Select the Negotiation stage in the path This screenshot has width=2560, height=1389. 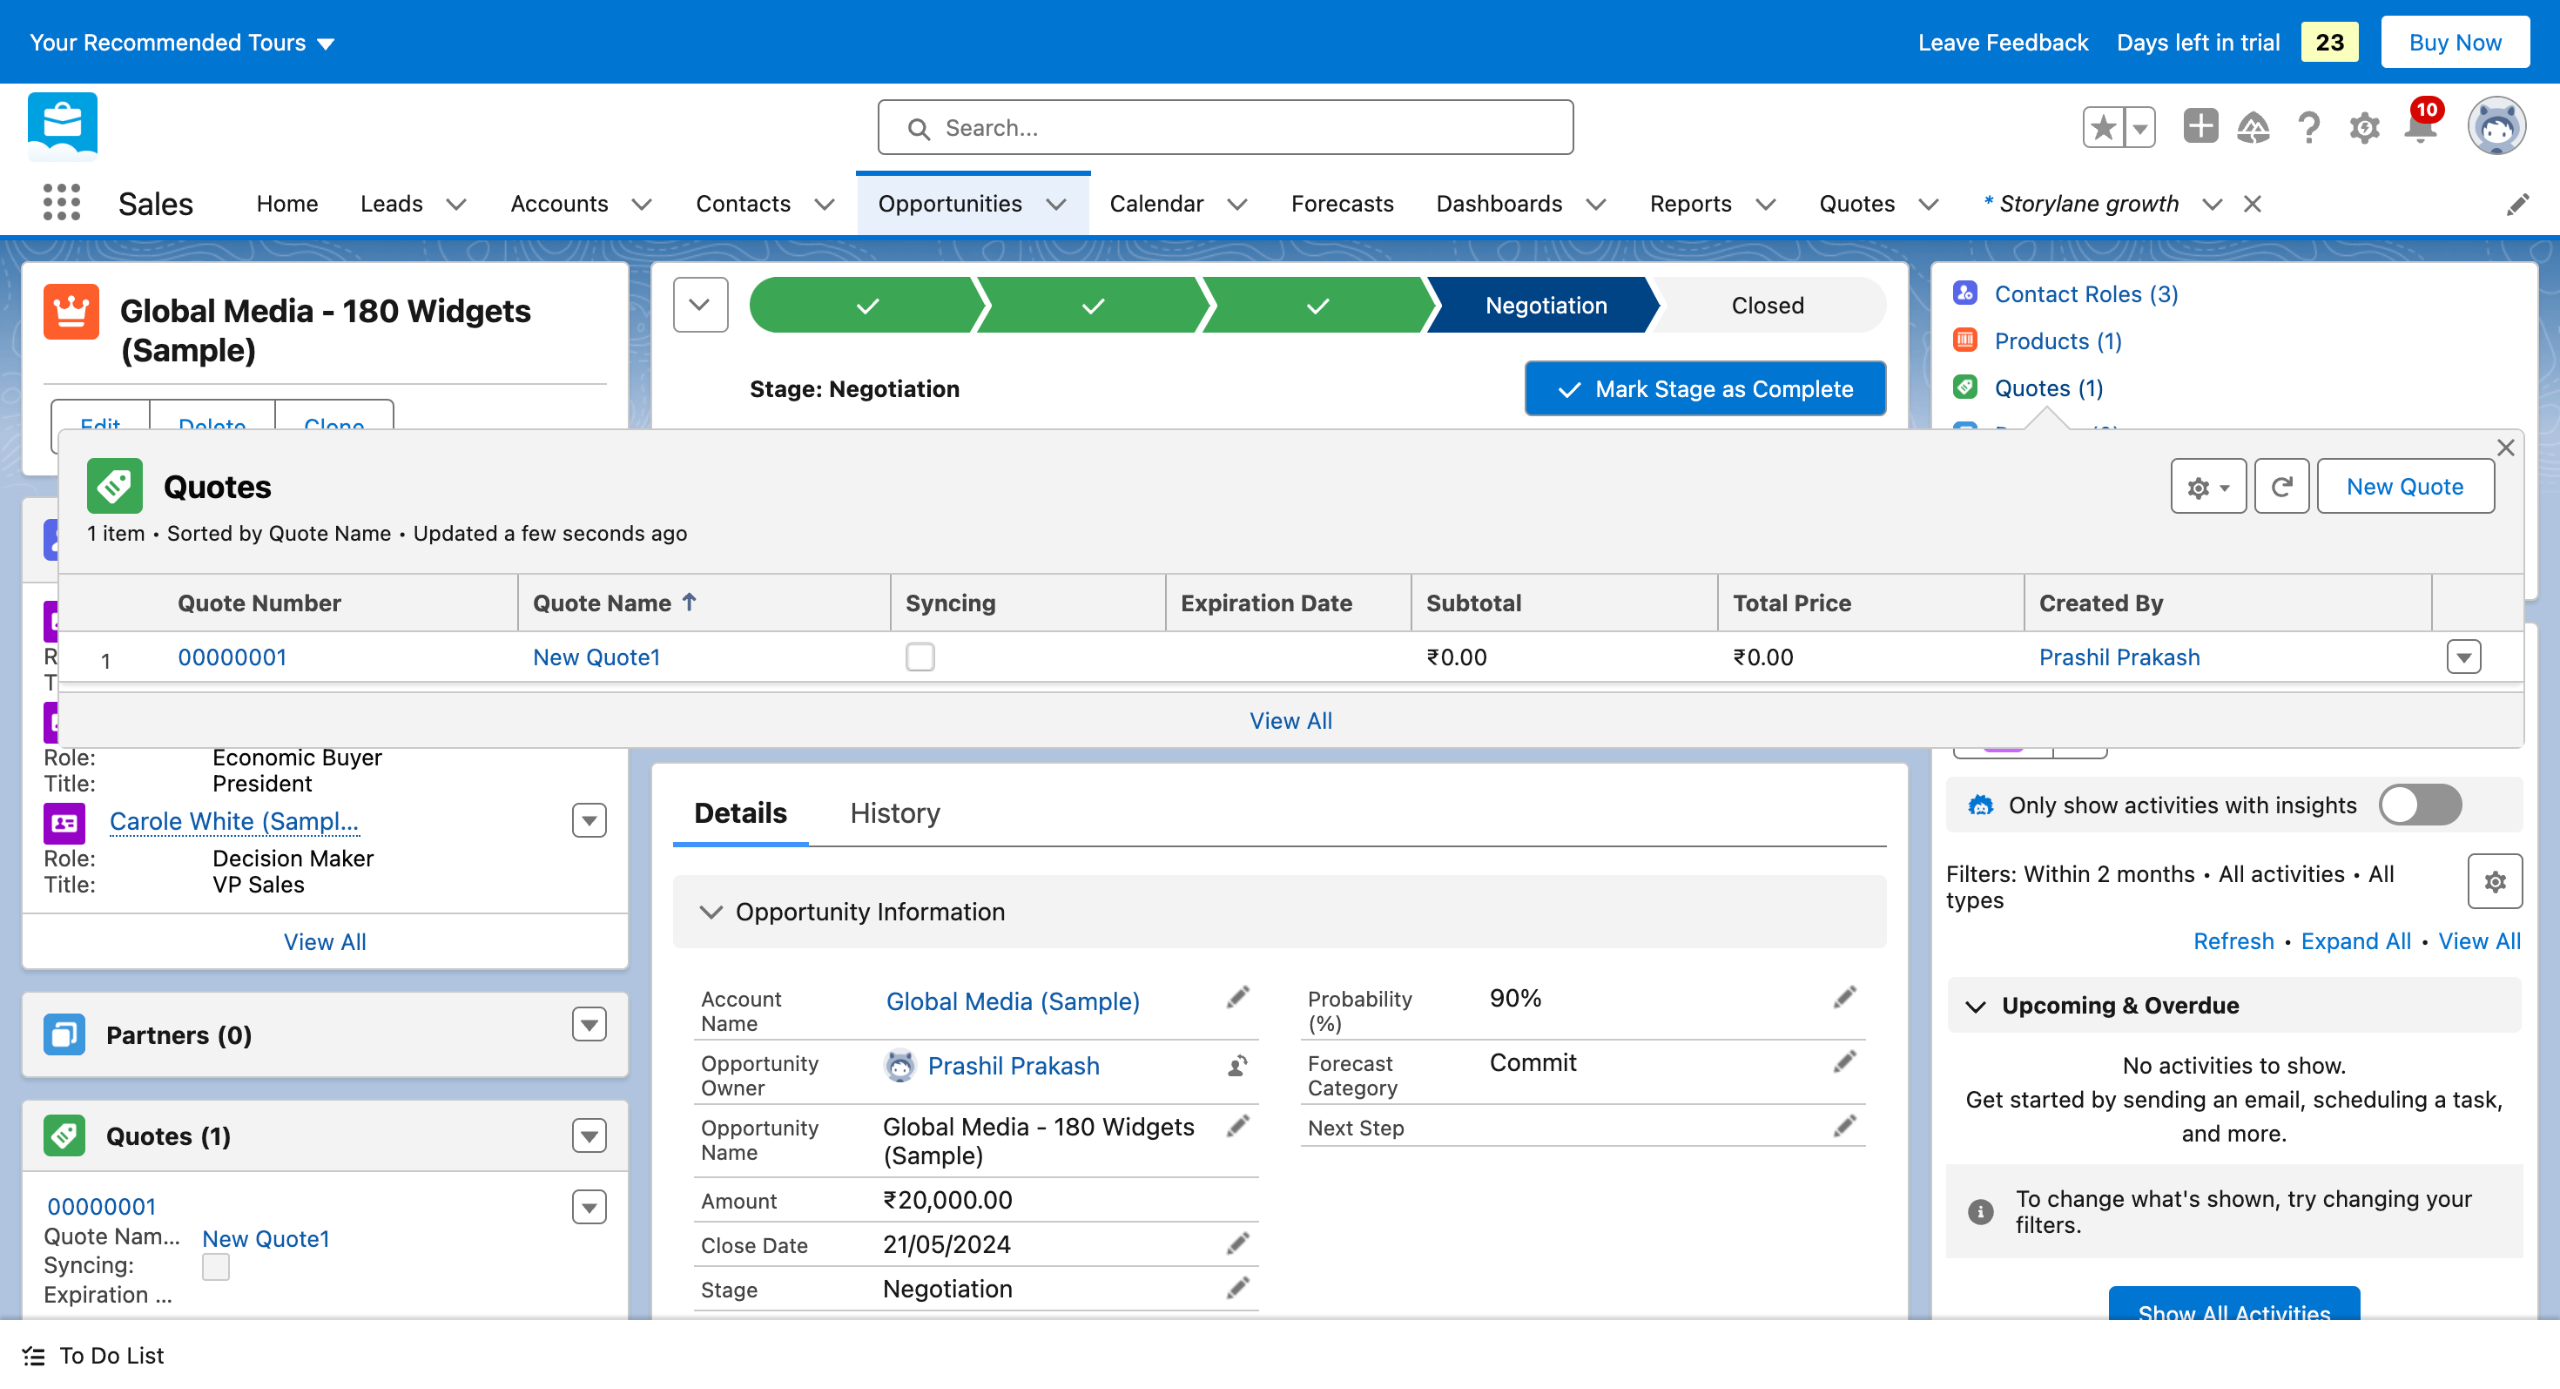(1546, 305)
